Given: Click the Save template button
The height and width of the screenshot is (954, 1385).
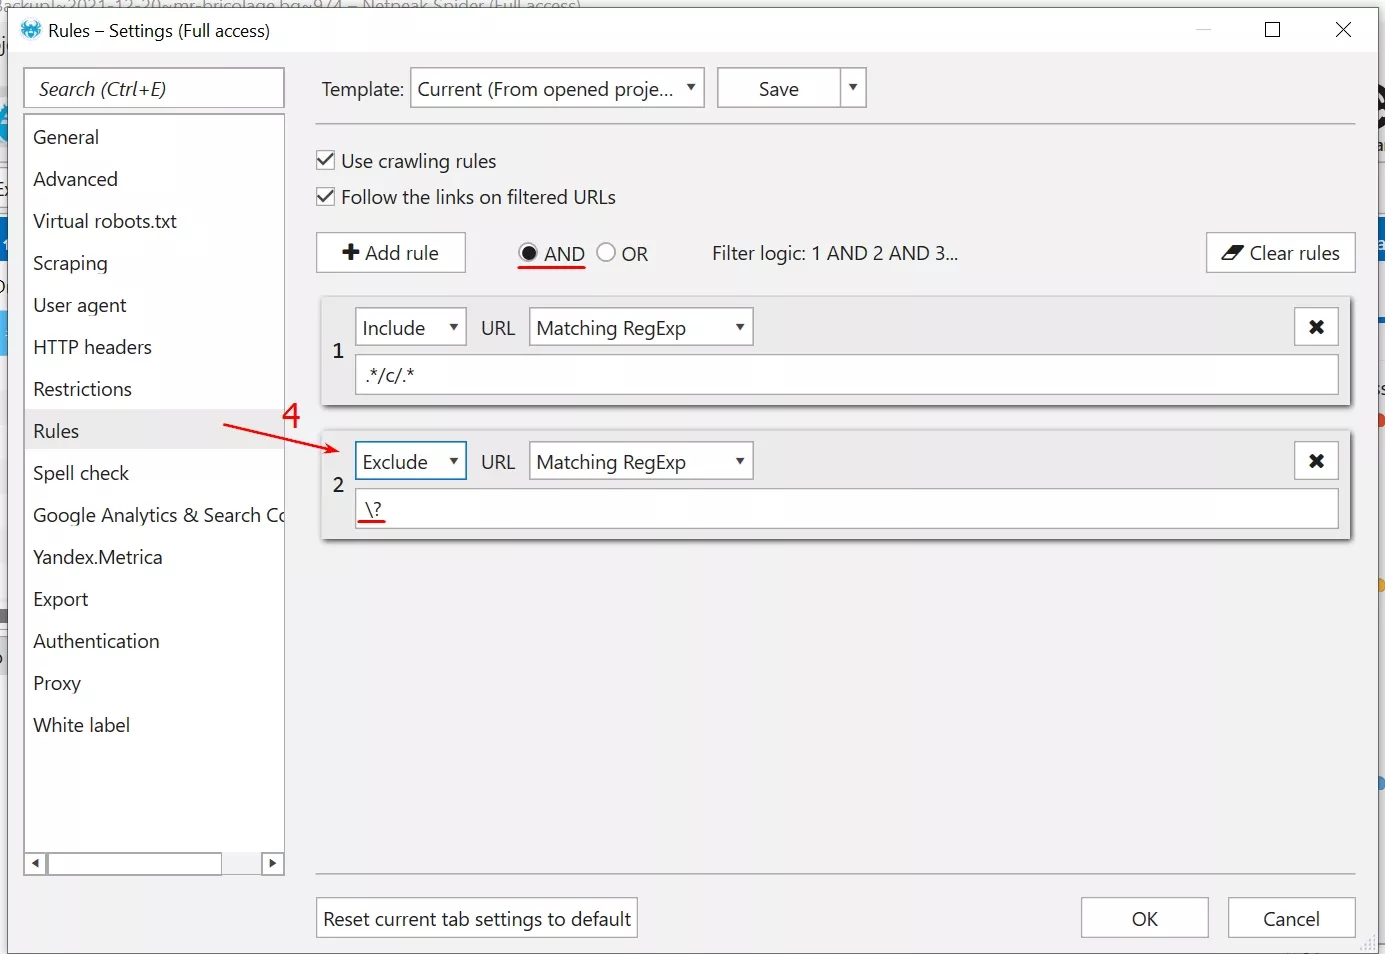Looking at the screenshot, I should click(779, 88).
